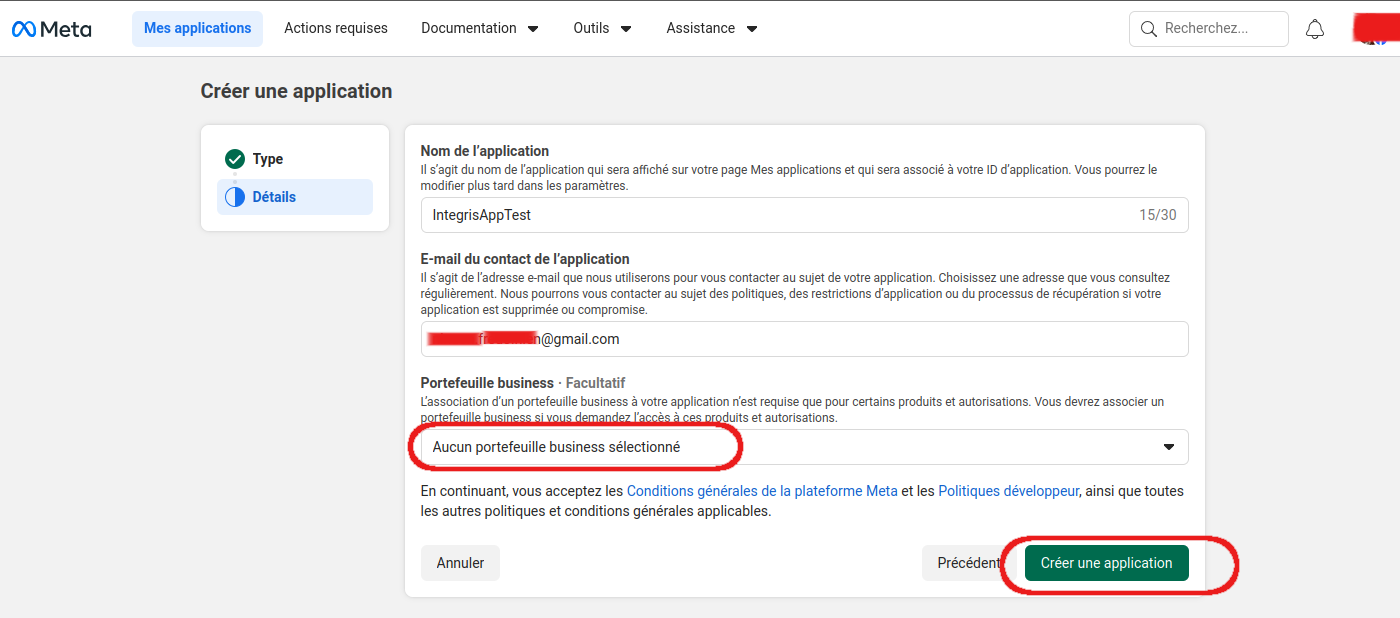This screenshot has width=1400, height=618.
Task: Select the Détails step in sidebar
Action: click(295, 197)
